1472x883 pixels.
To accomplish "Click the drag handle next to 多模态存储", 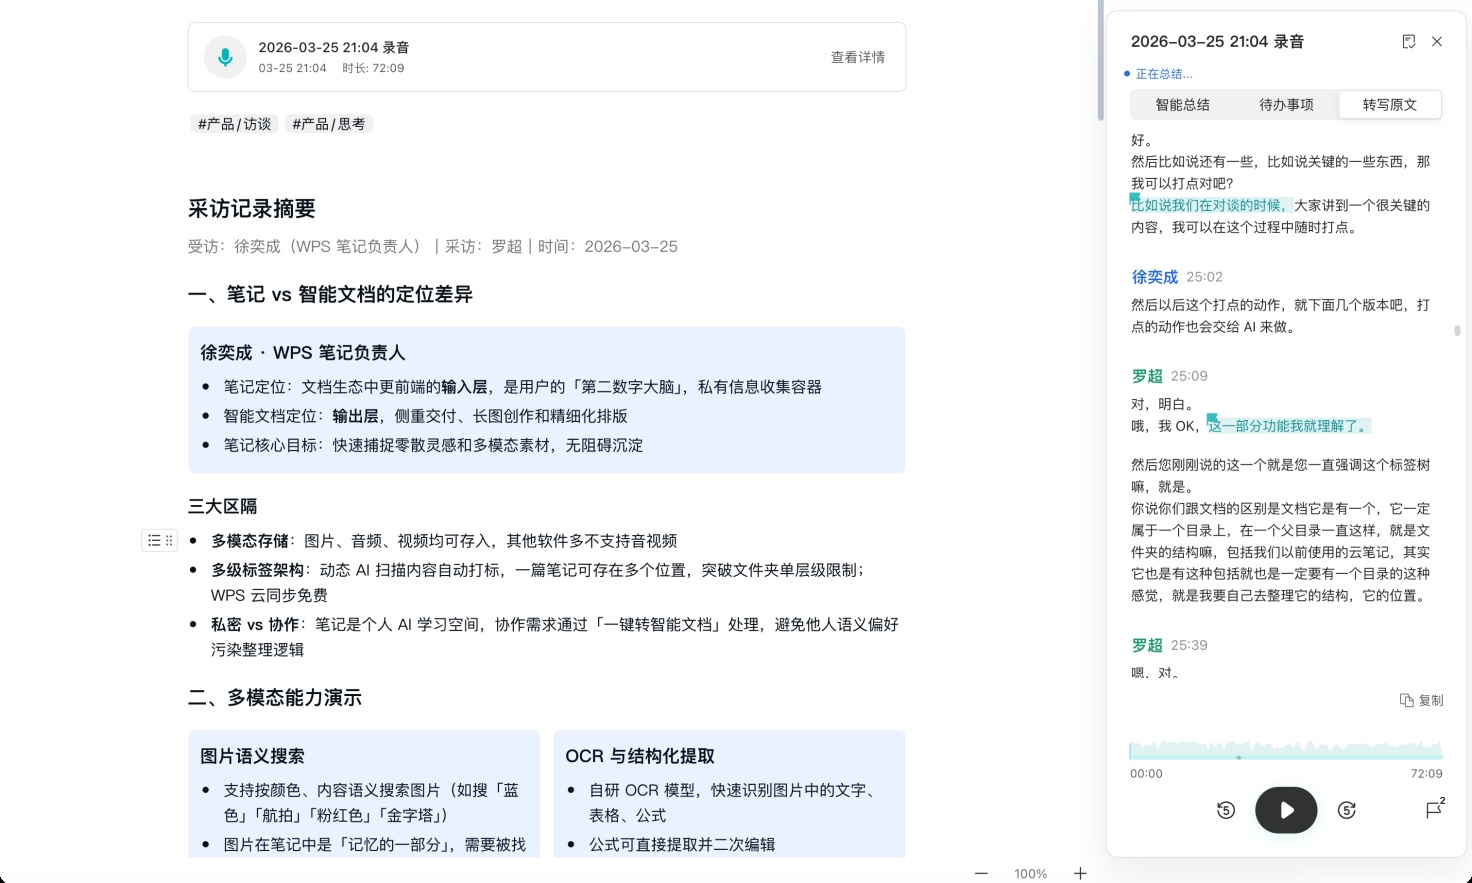I will [168, 540].
